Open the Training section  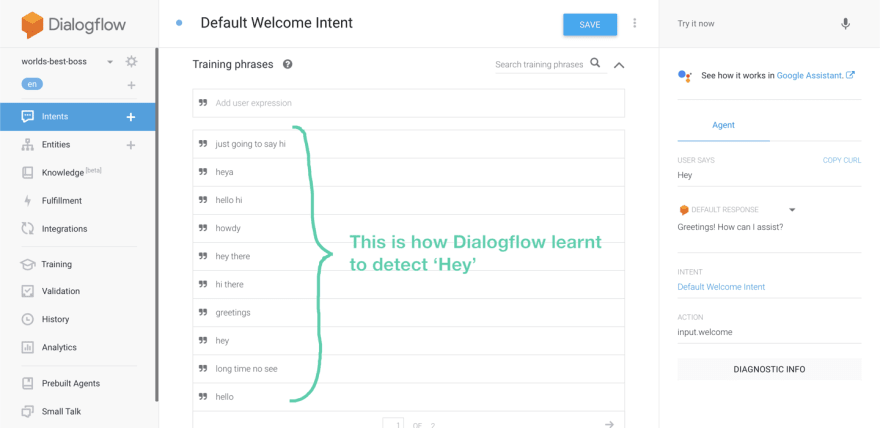[57, 264]
